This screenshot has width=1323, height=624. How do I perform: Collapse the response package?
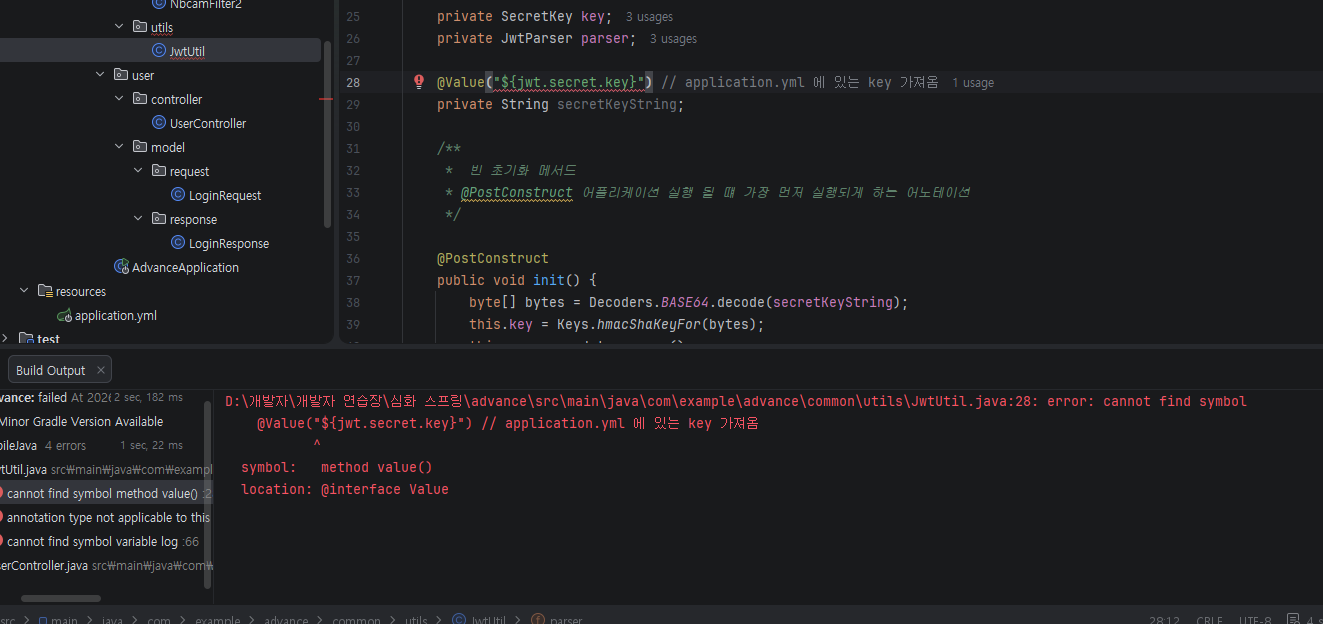(138, 219)
